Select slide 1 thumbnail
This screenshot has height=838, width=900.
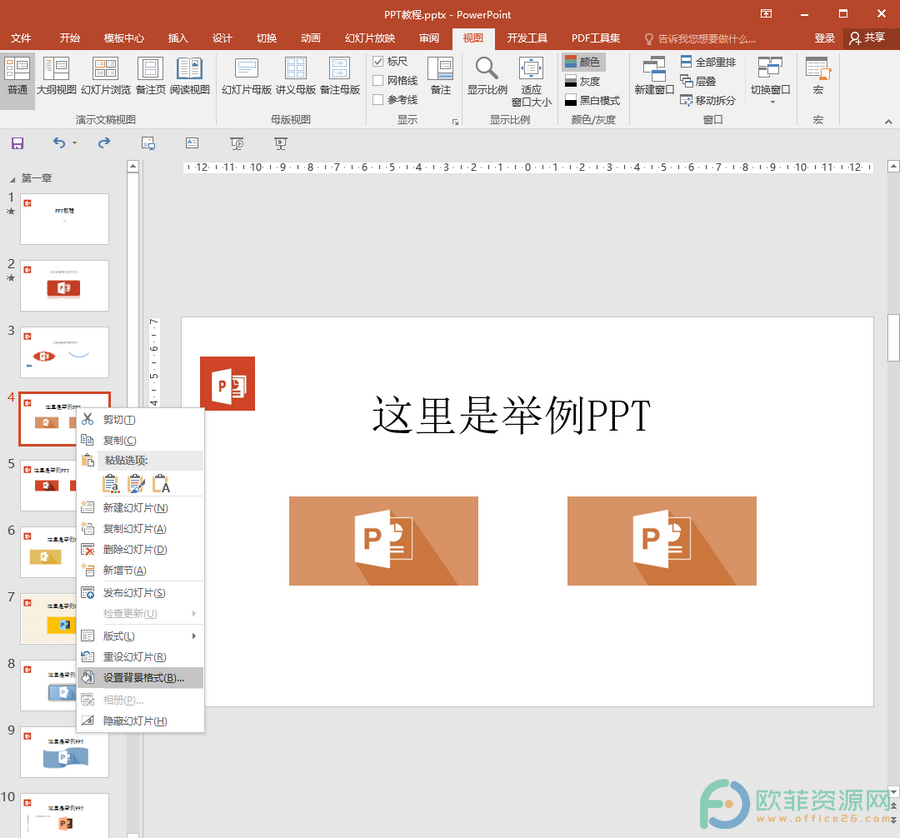[x=64, y=219]
